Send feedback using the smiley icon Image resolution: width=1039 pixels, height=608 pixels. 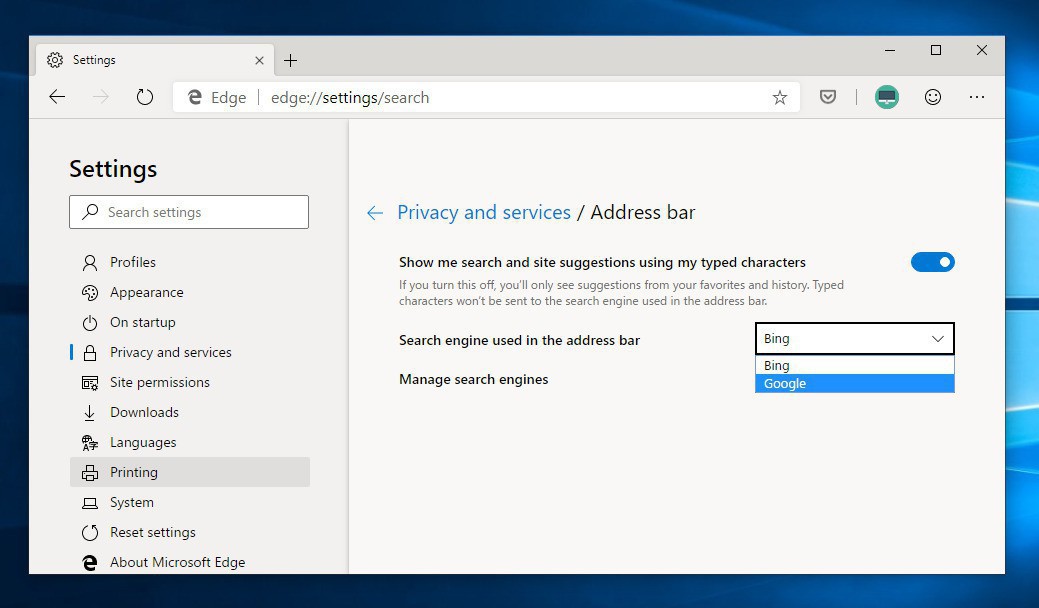tap(933, 97)
